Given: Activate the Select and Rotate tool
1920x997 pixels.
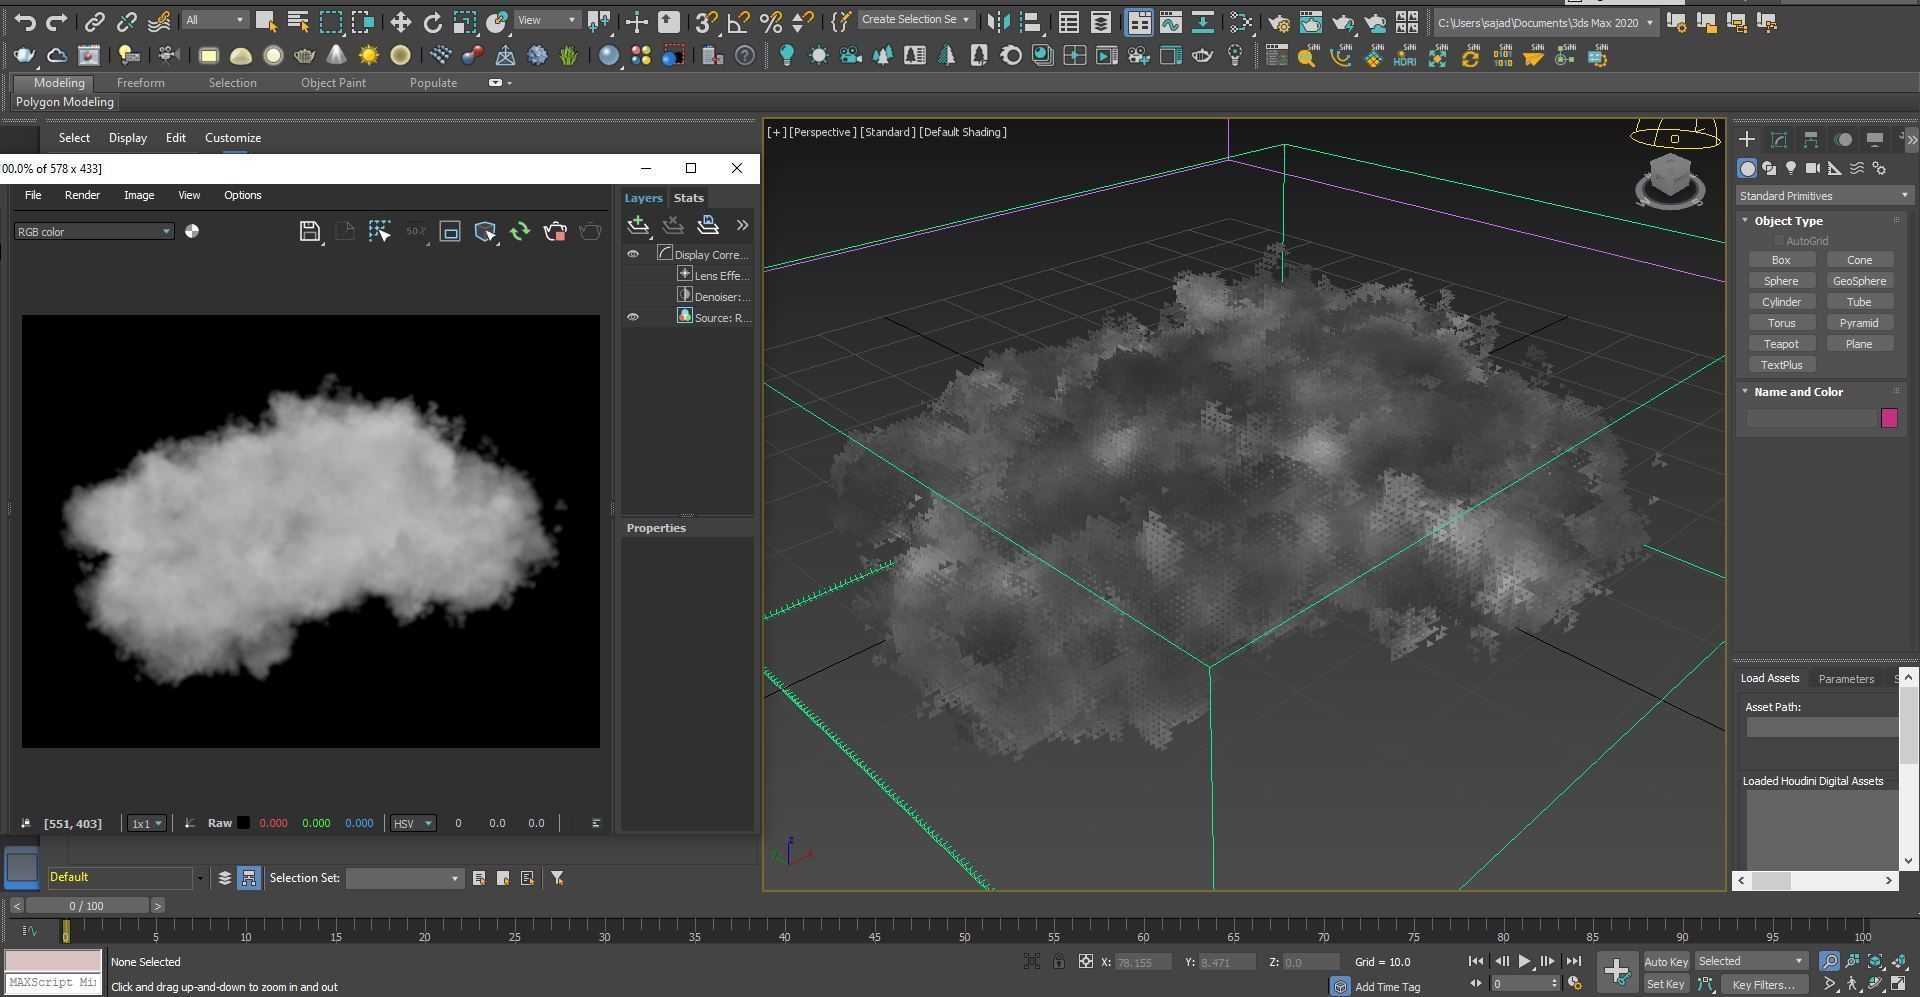Looking at the screenshot, I should (x=432, y=21).
